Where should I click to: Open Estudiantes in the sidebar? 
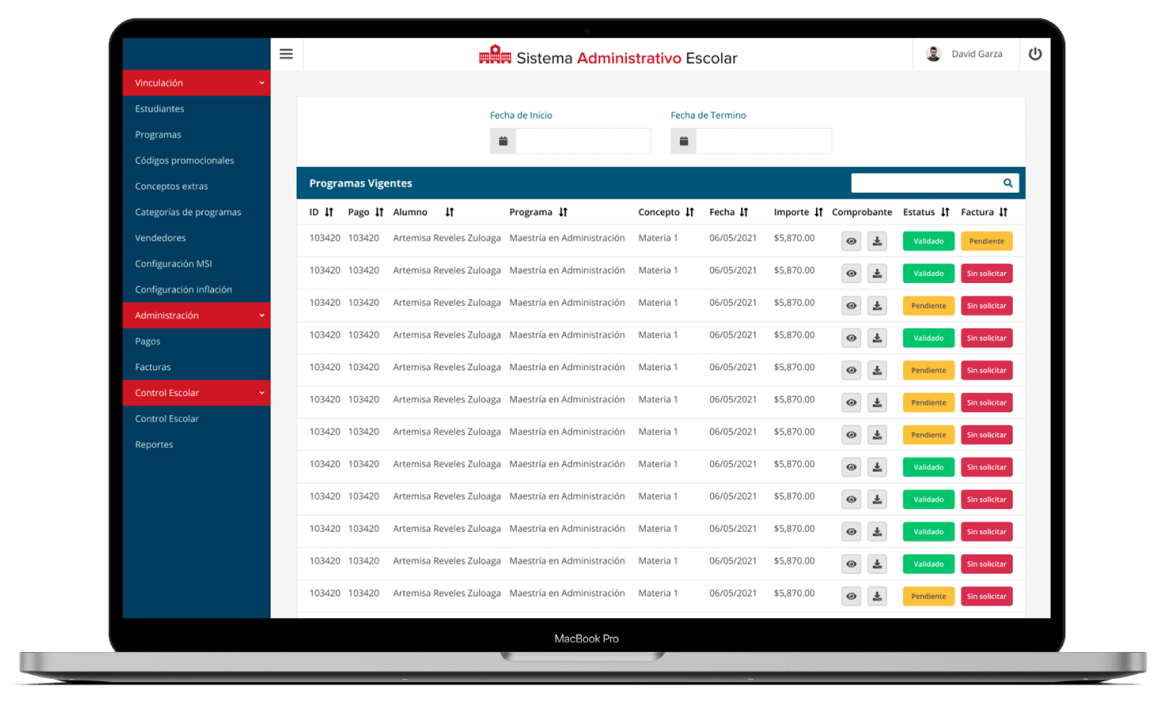click(160, 109)
